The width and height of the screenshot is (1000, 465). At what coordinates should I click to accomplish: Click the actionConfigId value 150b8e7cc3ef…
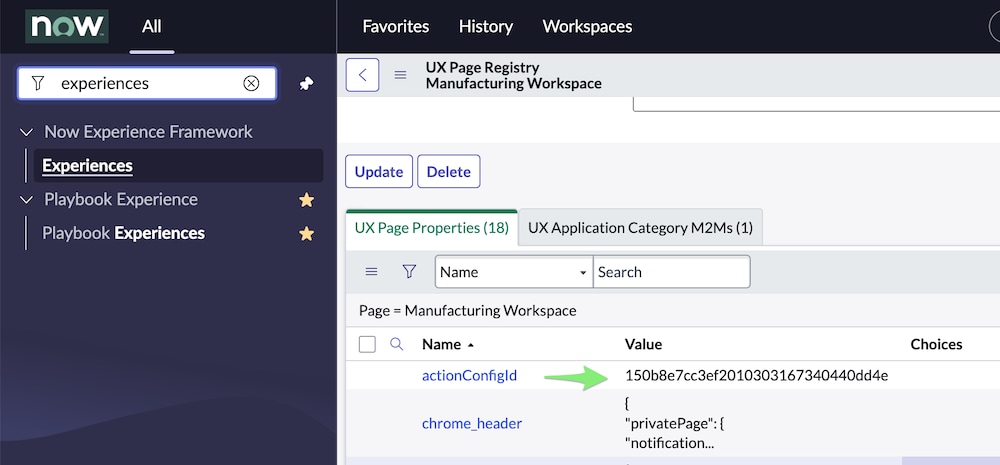coord(756,376)
